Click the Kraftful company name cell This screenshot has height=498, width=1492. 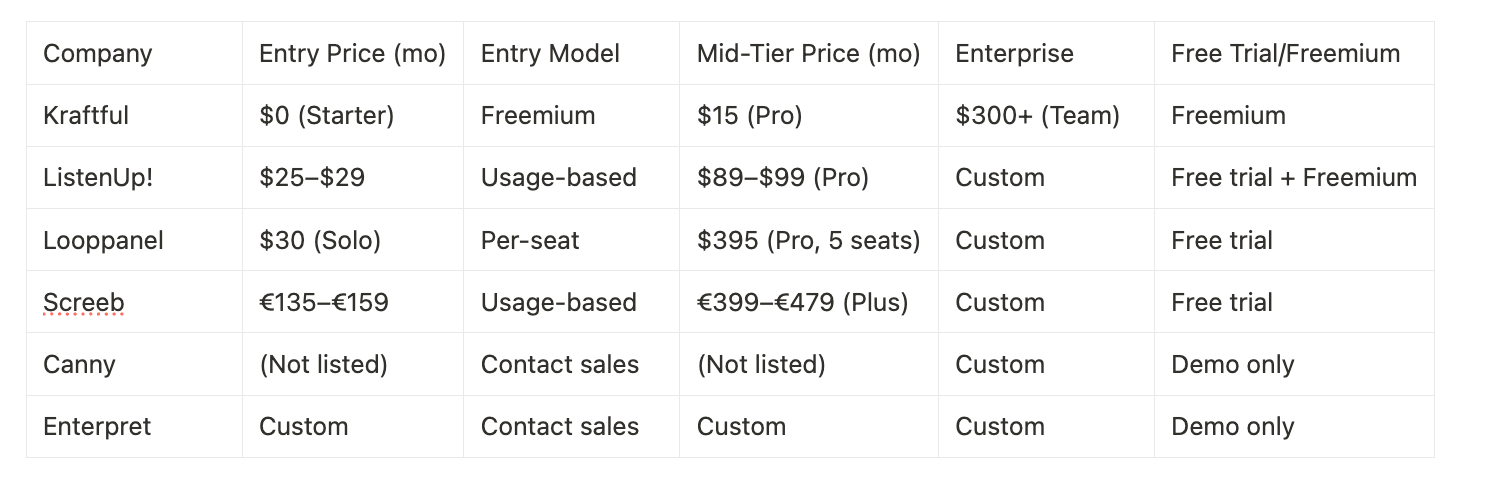pyautogui.click(x=86, y=116)
